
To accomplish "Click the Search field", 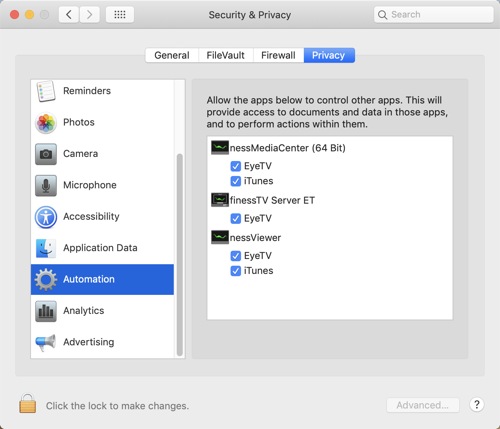I will [x=433, y=15].
